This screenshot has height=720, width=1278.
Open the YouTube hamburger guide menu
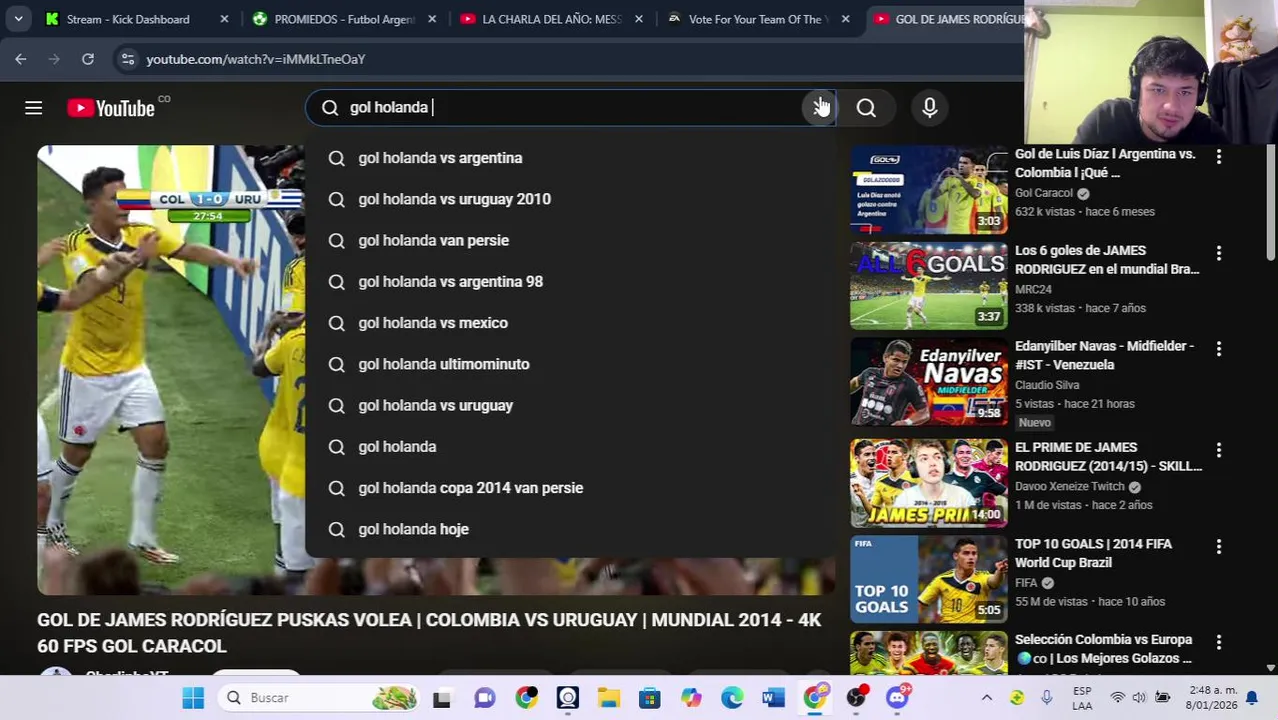[33, 108]
